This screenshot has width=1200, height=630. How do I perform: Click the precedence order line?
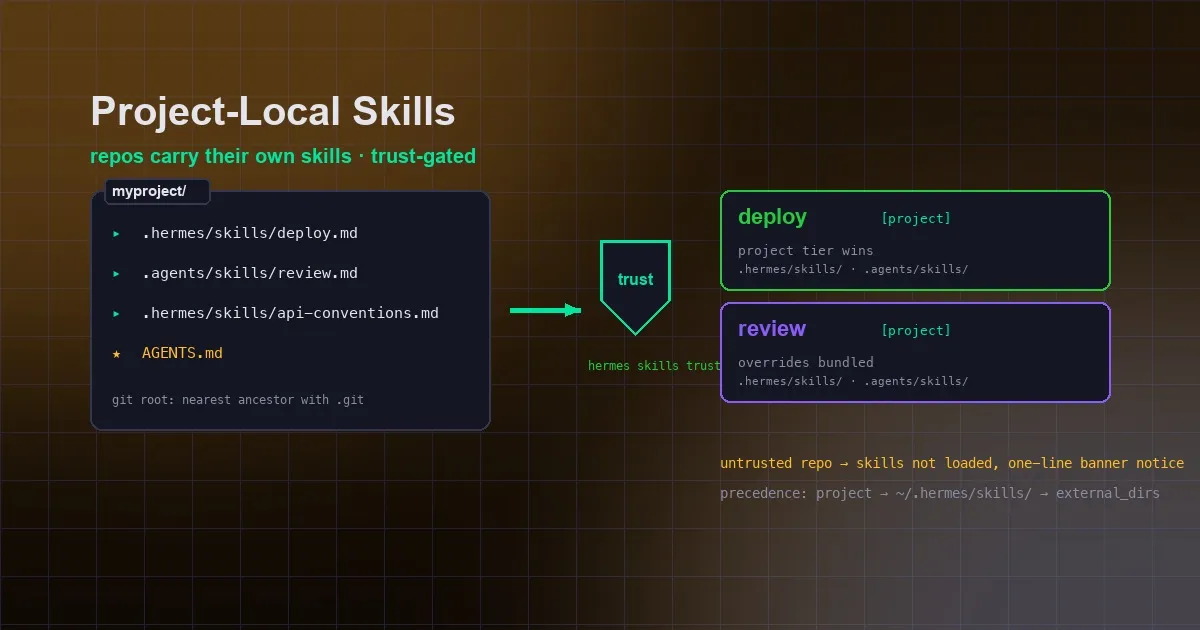(940, 493)
